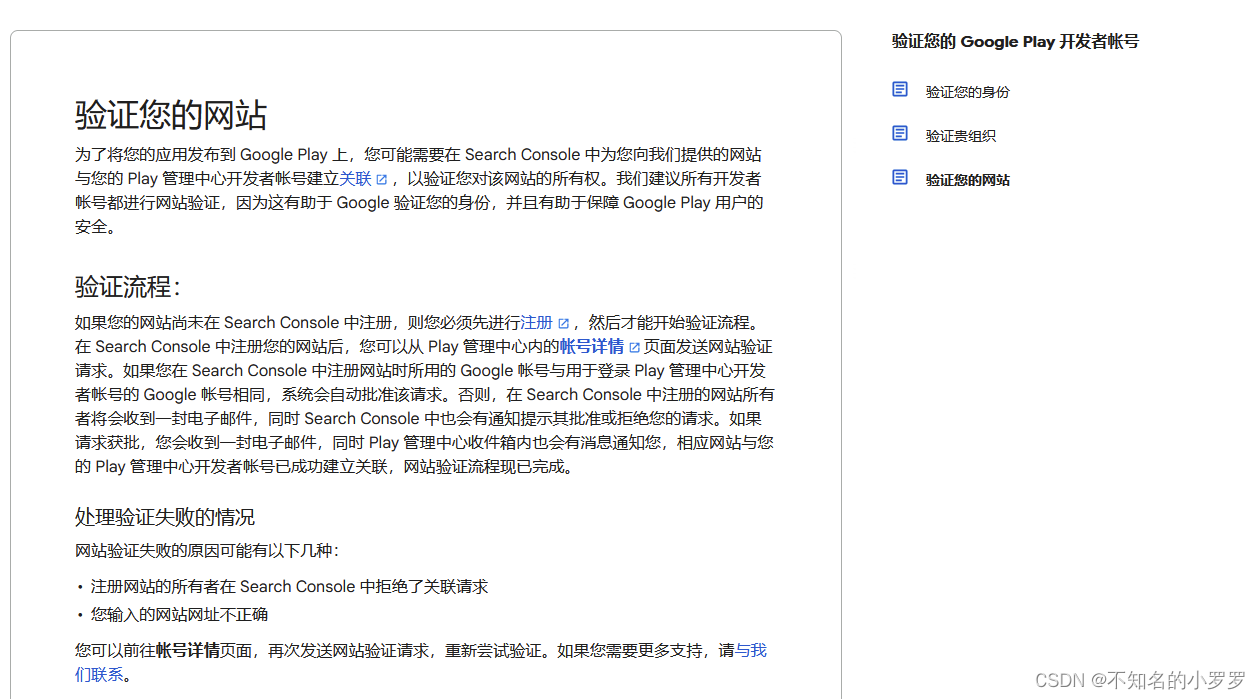Click the sidebar title 验证您的 Google Play 开发者帐号
The image size is (1260, 699).
click(1015, 42)
